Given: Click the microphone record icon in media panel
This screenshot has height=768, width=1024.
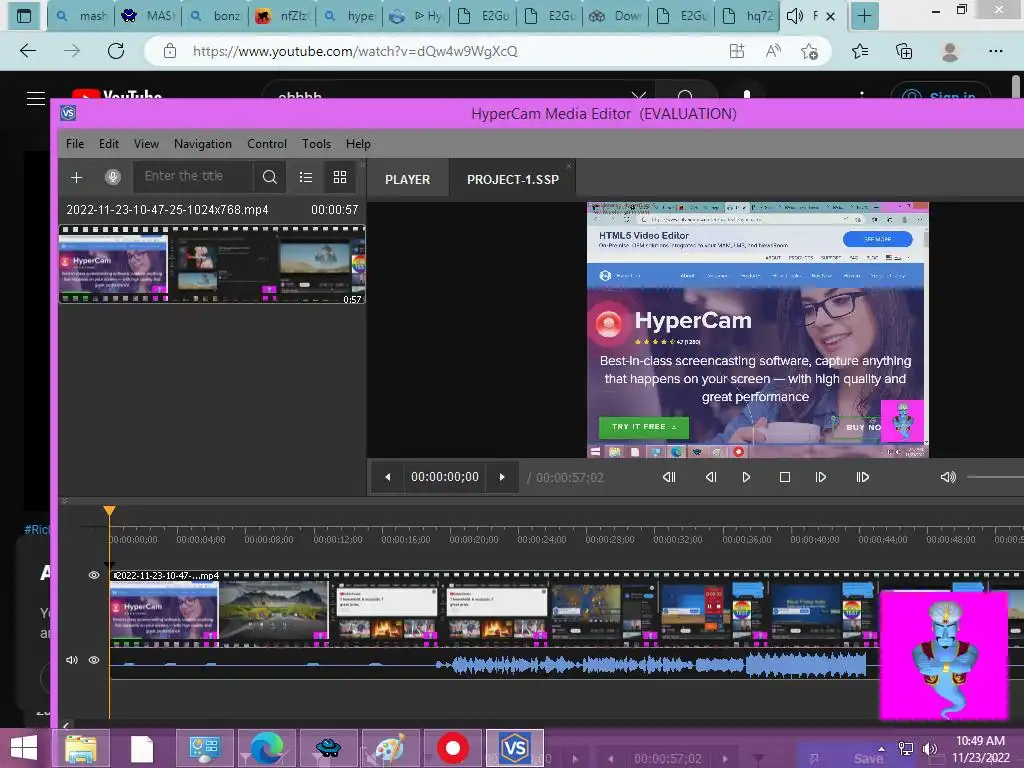Looking at the screenshot, I should point(113,177).
